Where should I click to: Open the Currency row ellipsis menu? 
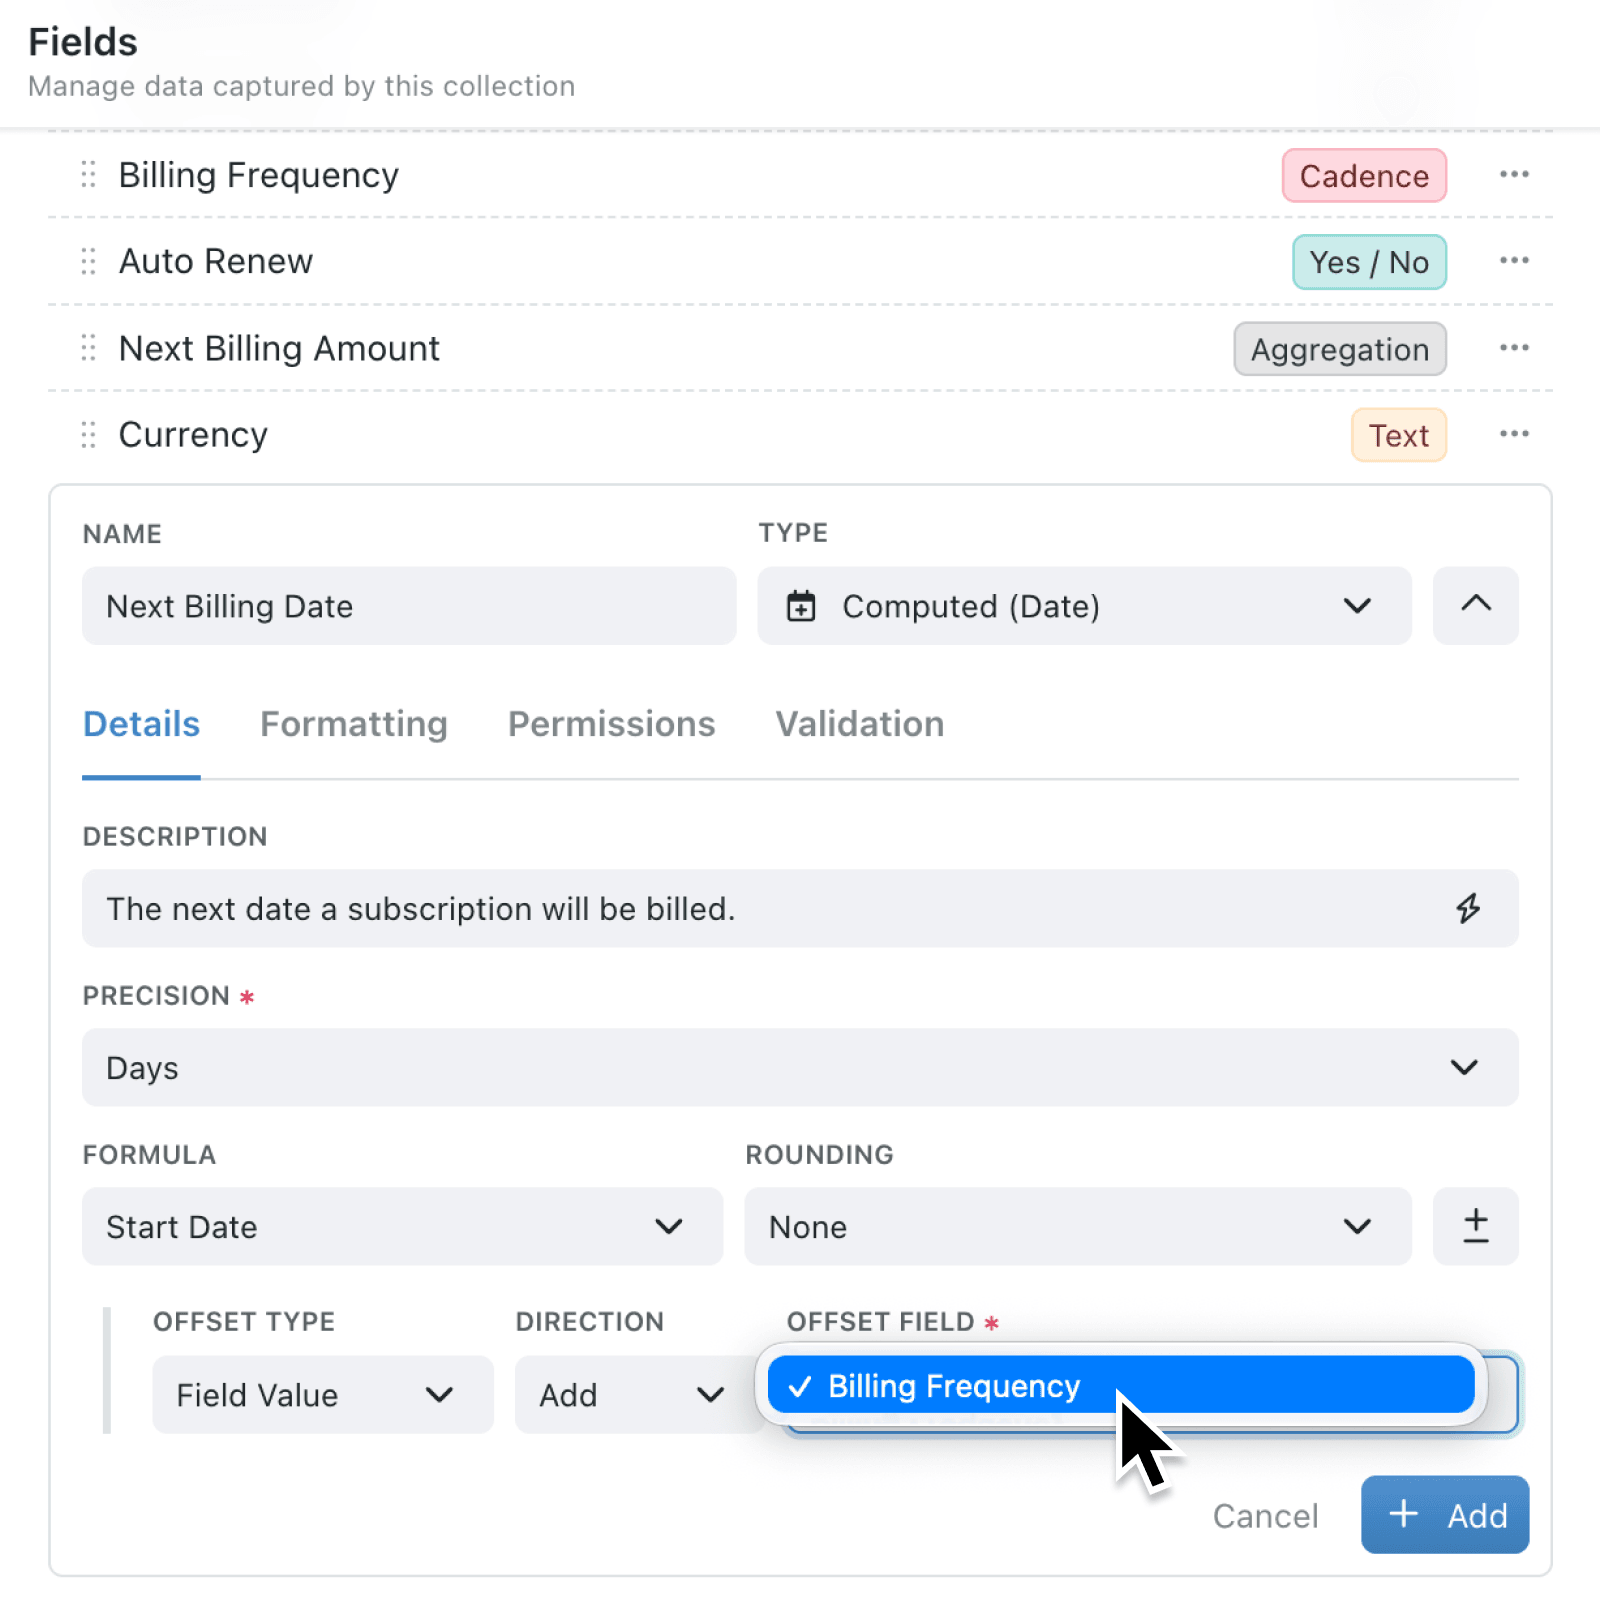(1514, 434)
